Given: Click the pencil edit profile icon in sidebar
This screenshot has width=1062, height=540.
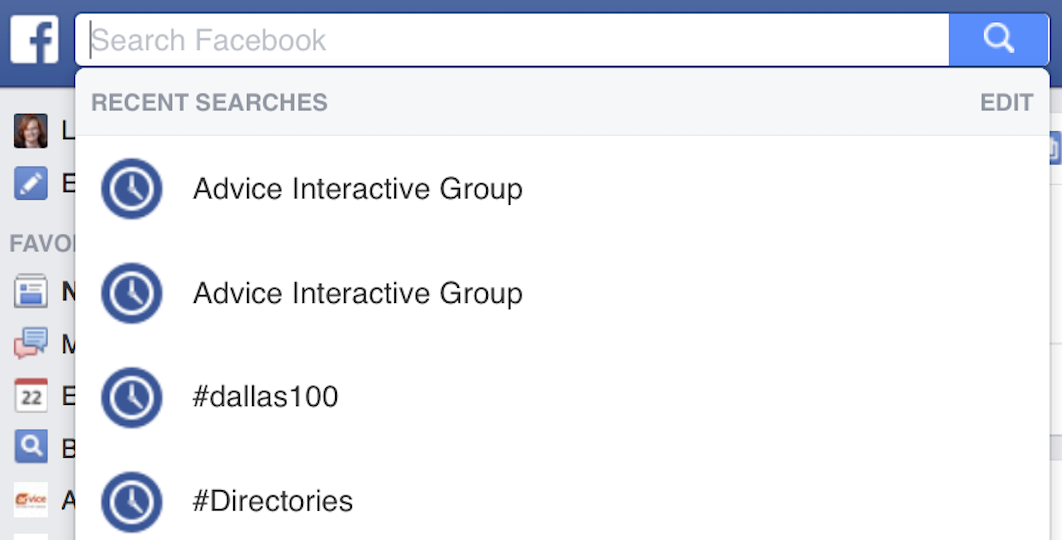Looking at the screenshot, I should pyautogui.click(x=31, y=184).
